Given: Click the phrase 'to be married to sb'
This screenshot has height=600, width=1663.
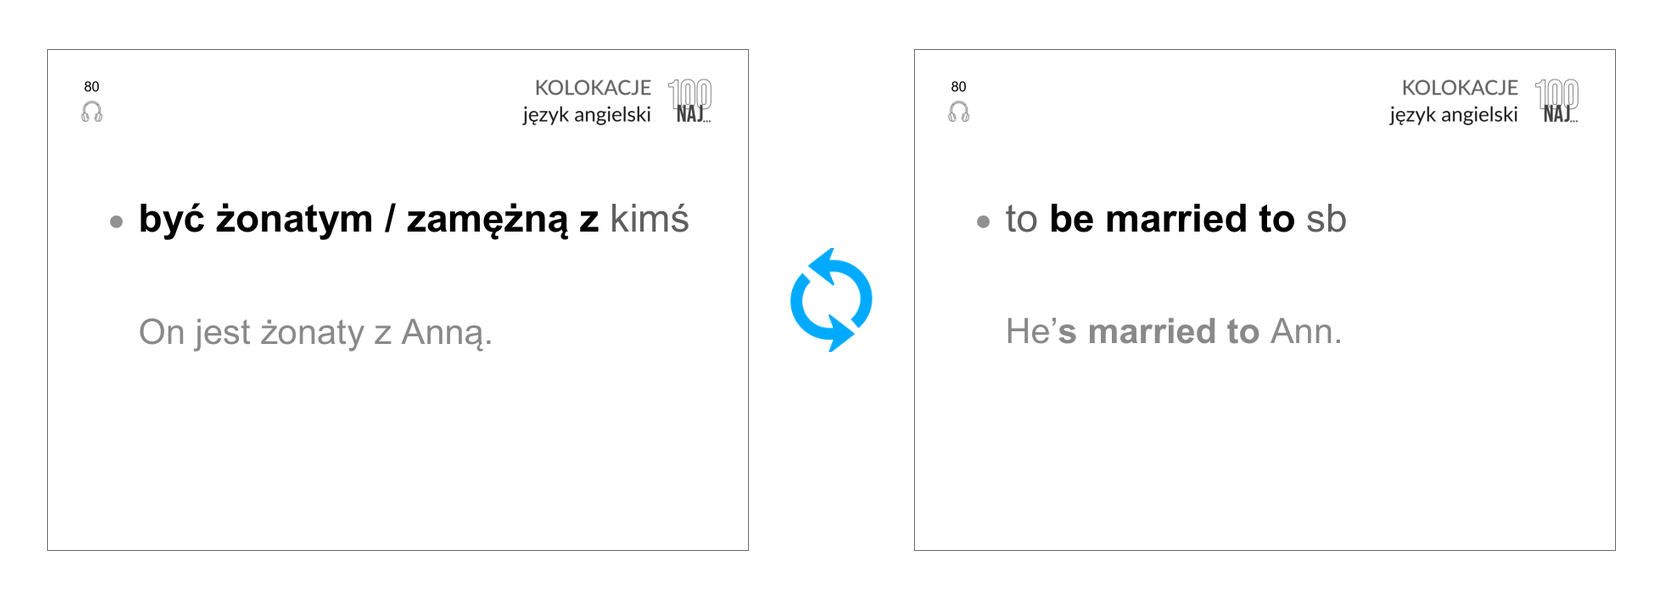Looking at the screenshot, I should 1176,219.
